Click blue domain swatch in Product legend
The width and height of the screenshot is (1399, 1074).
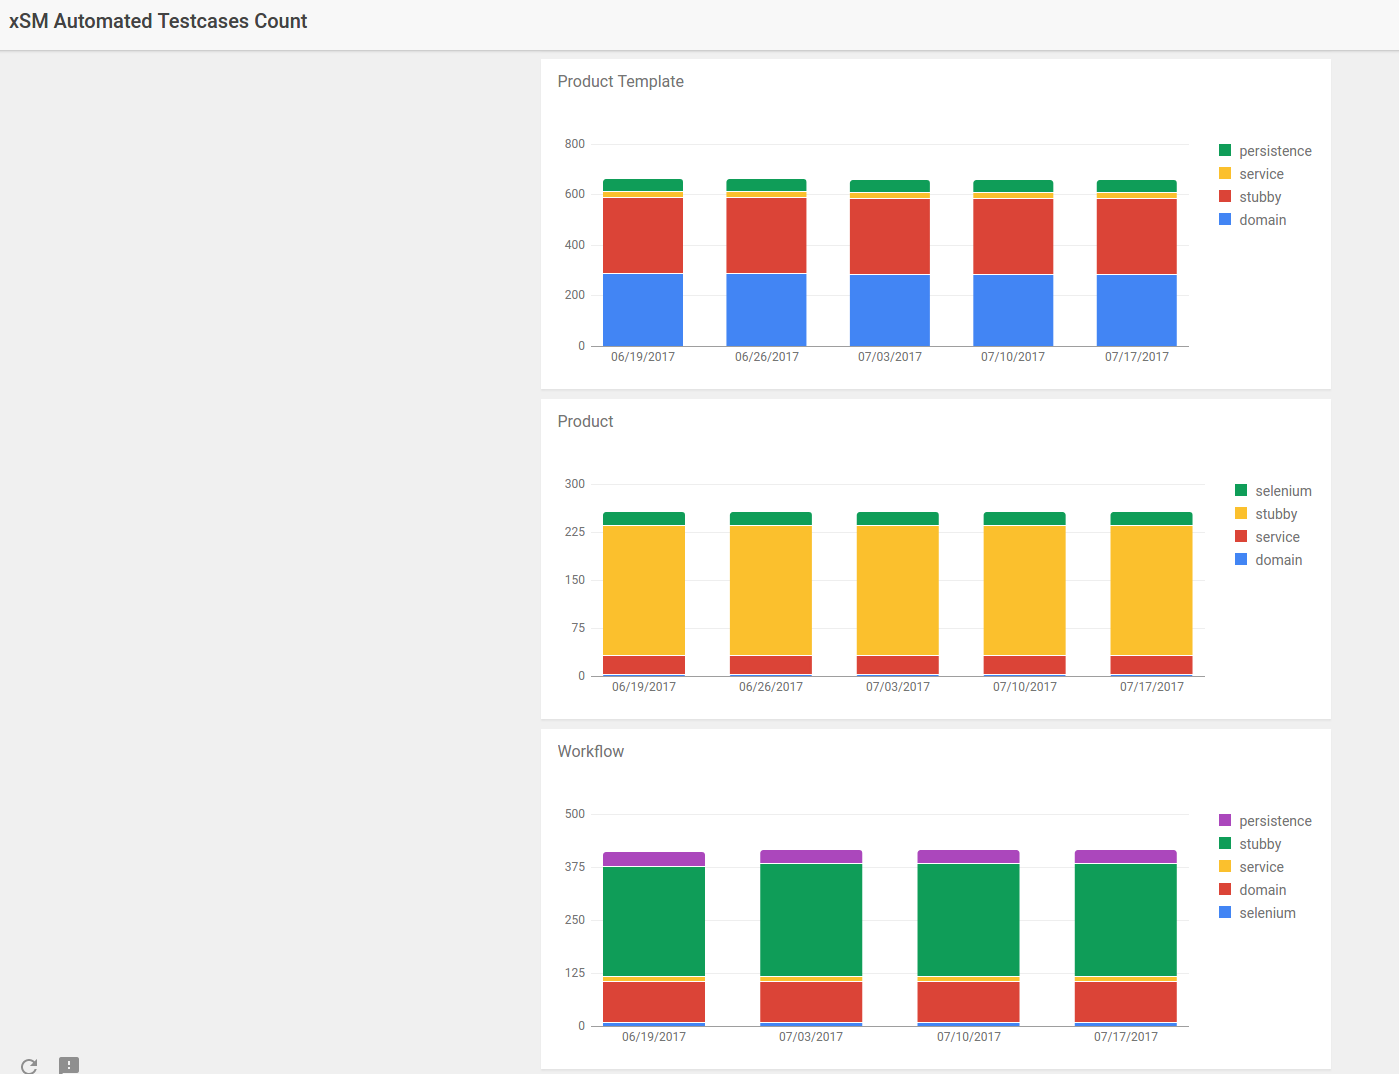tap(1241, 559)
